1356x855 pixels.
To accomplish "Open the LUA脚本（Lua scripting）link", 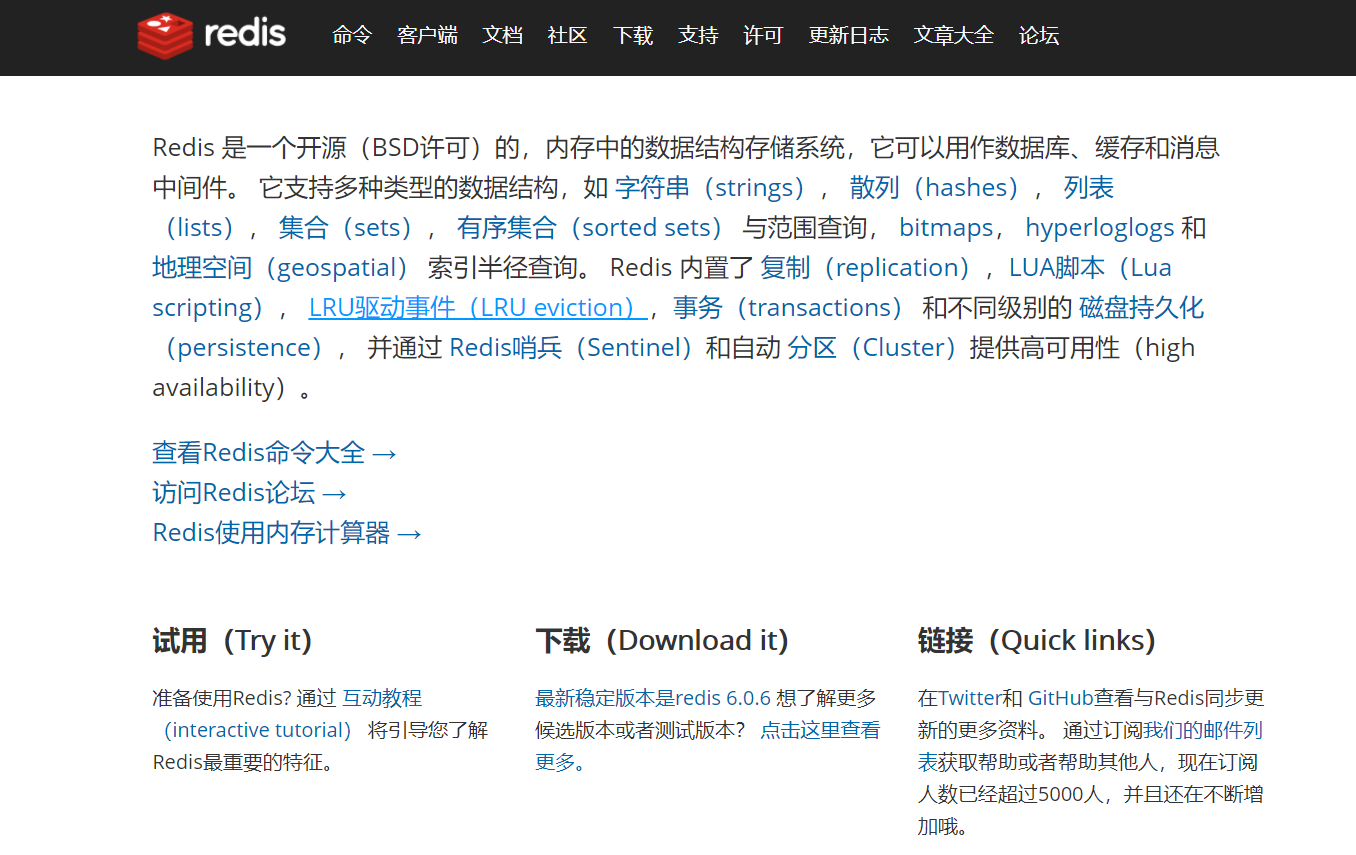I will point(1090,268).
